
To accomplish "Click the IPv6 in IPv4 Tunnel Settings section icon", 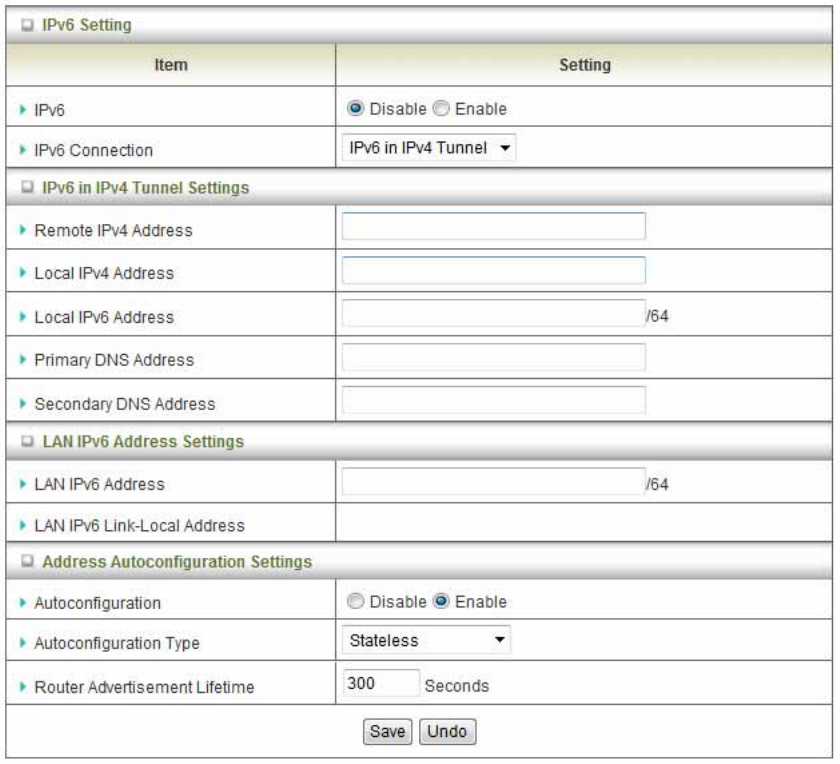I will (x=24, y=187).
